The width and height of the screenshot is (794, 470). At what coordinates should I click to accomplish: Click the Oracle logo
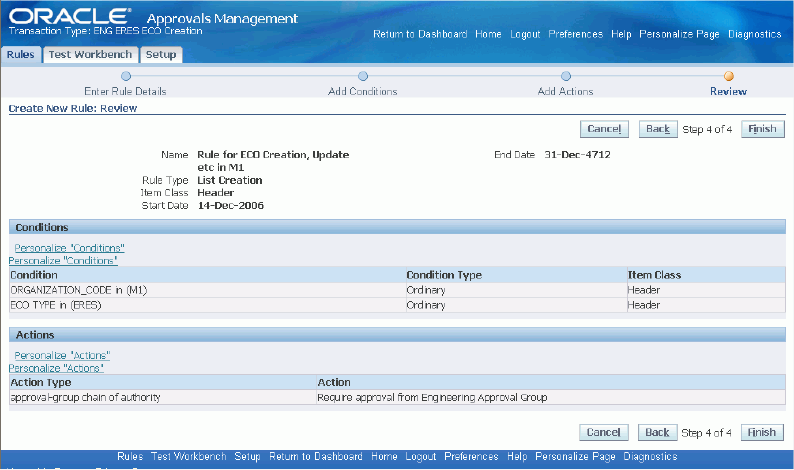click(x=69, y=16)
